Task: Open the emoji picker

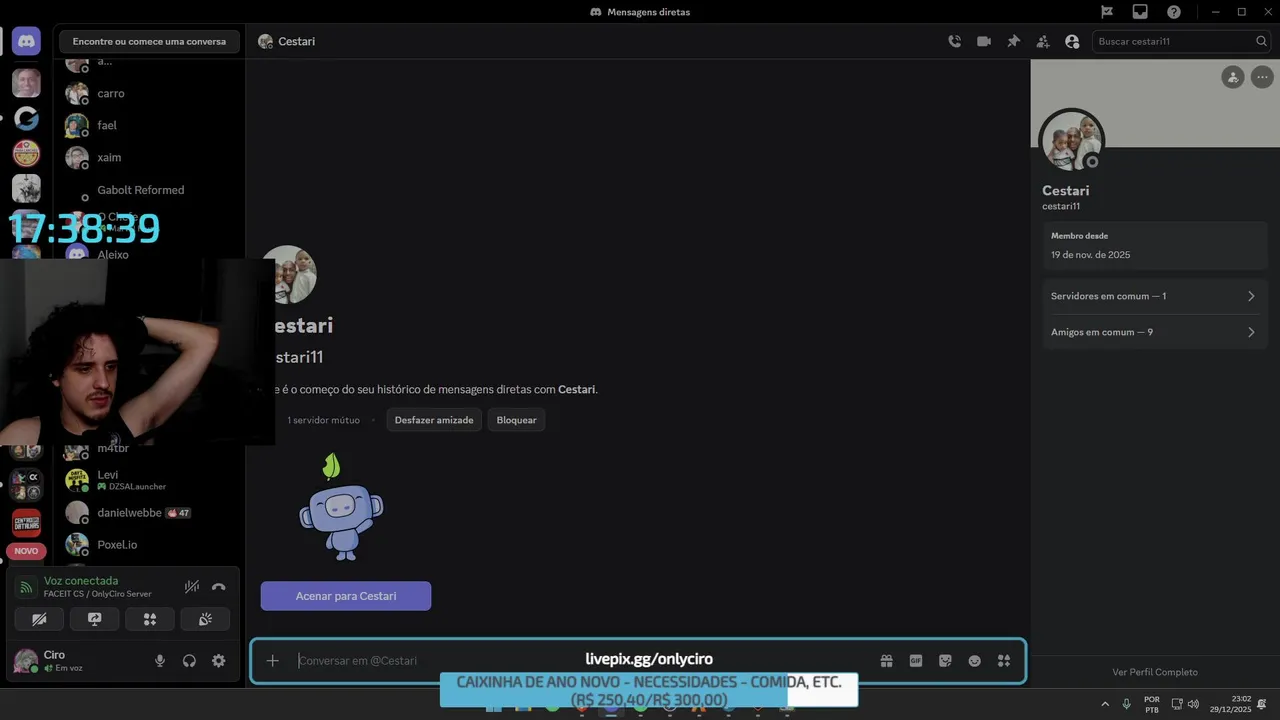Action: click(974, 661)
